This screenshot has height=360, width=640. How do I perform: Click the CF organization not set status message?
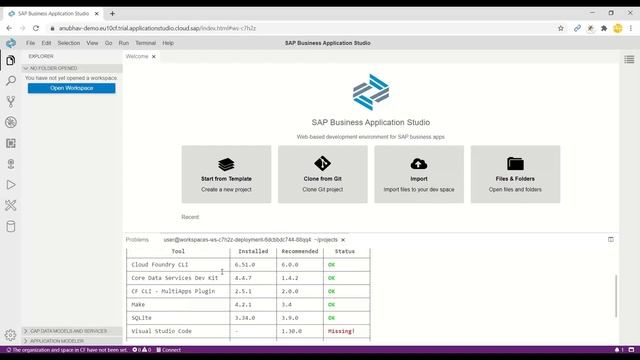click(x=67, y=350)
